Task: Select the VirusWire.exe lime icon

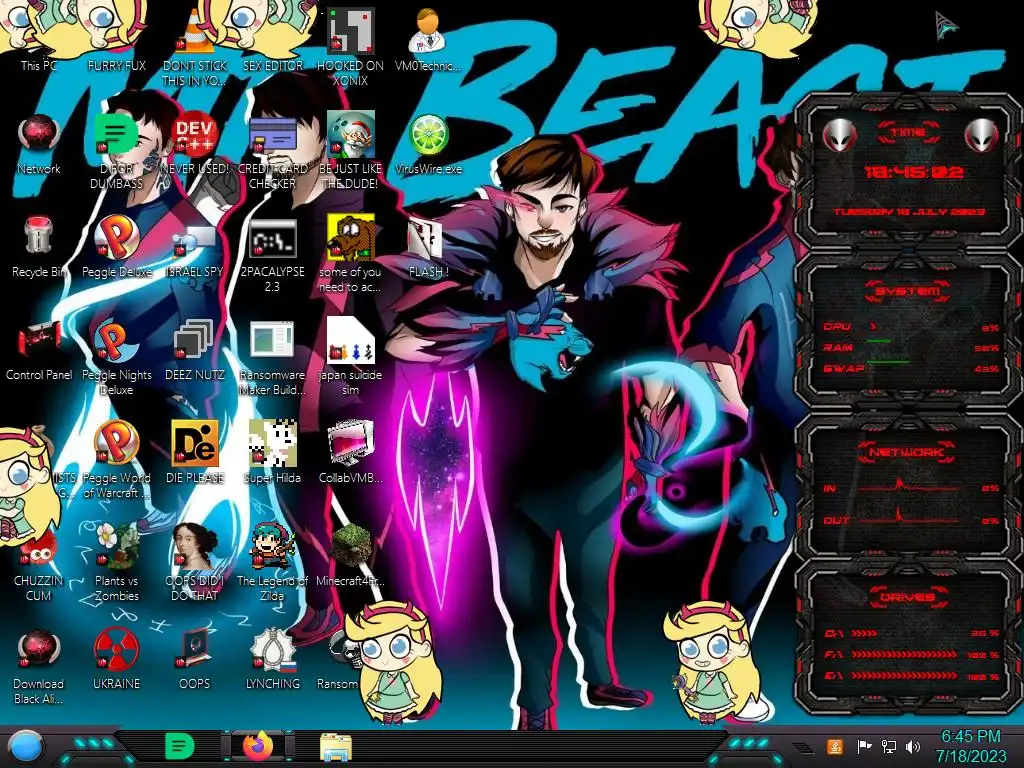Action: [x=428, y=144]
